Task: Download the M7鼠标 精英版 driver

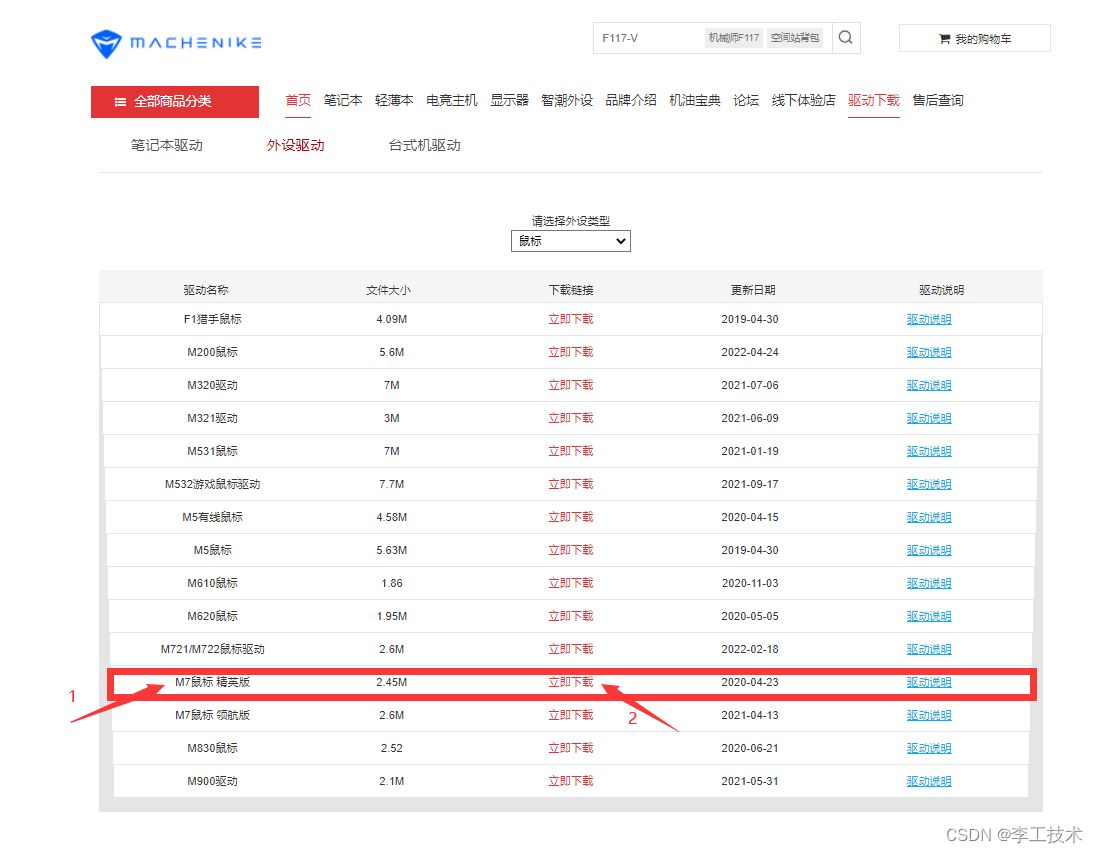Action: pyautogui.click(x=571, y=681)
